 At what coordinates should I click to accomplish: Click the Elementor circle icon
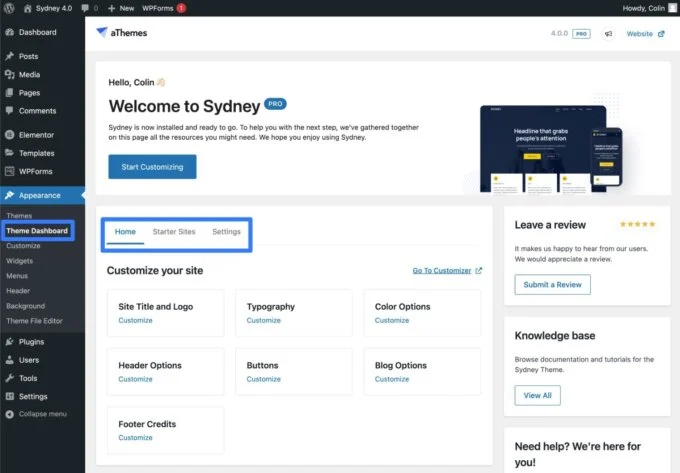pyautogui.click(x=10, y=135)
